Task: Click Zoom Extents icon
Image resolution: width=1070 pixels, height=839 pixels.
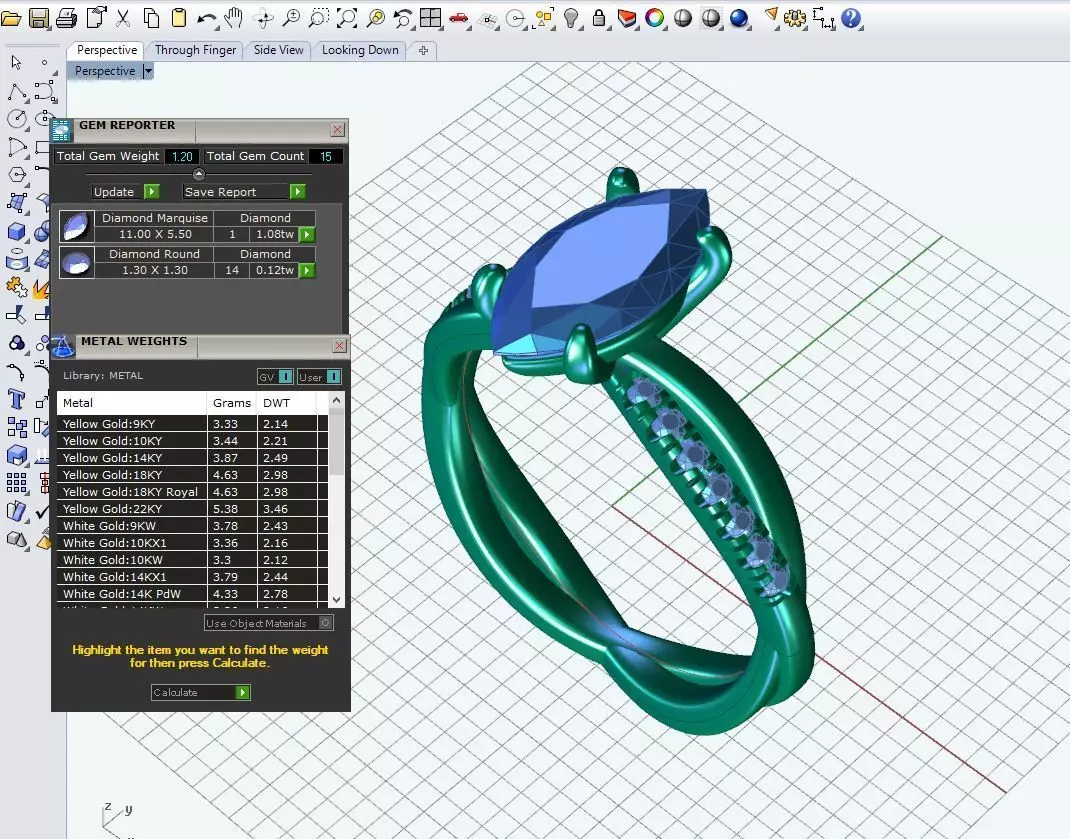Action: pos(347,18)
